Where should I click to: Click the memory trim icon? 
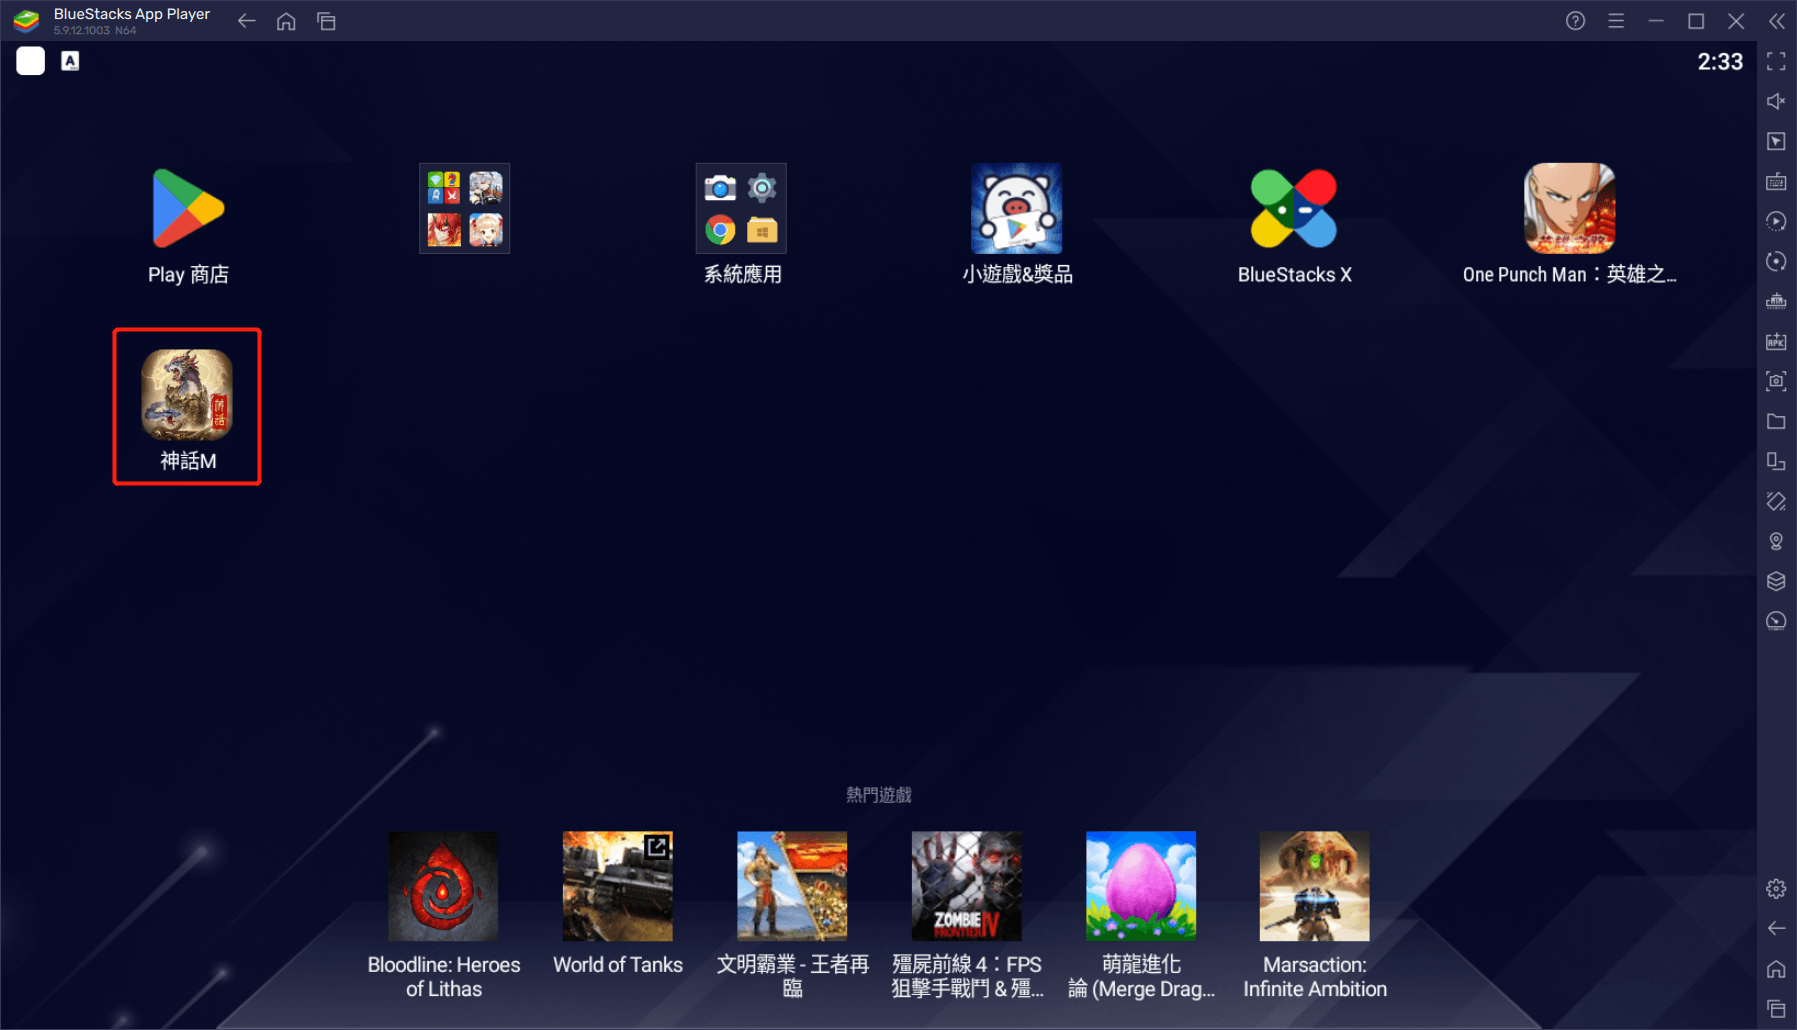tap(1776, 301)
